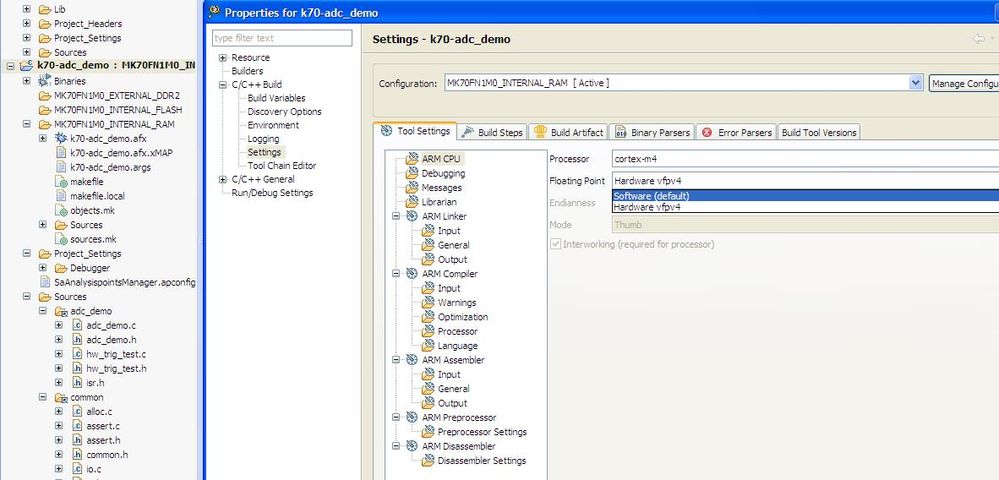Collapse the C/C++ Build node
The image size is (999, 480).
click(223, 84)
